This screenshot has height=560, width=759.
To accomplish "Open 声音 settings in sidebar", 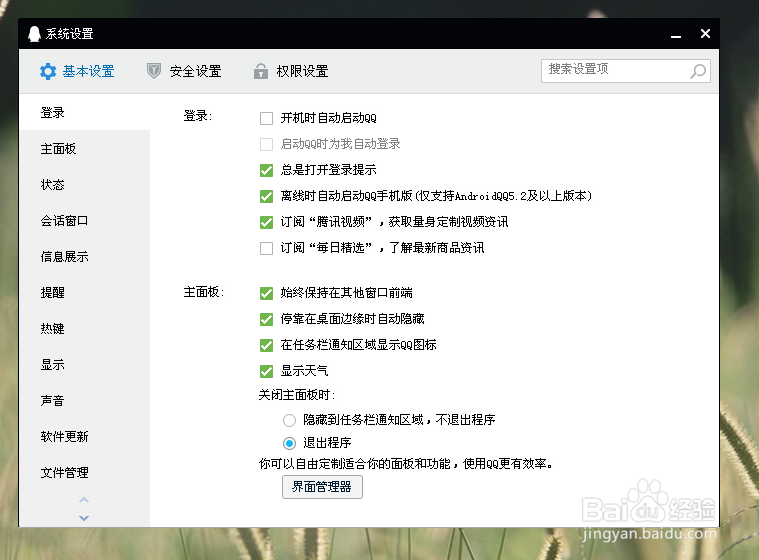I will [84, 400].
